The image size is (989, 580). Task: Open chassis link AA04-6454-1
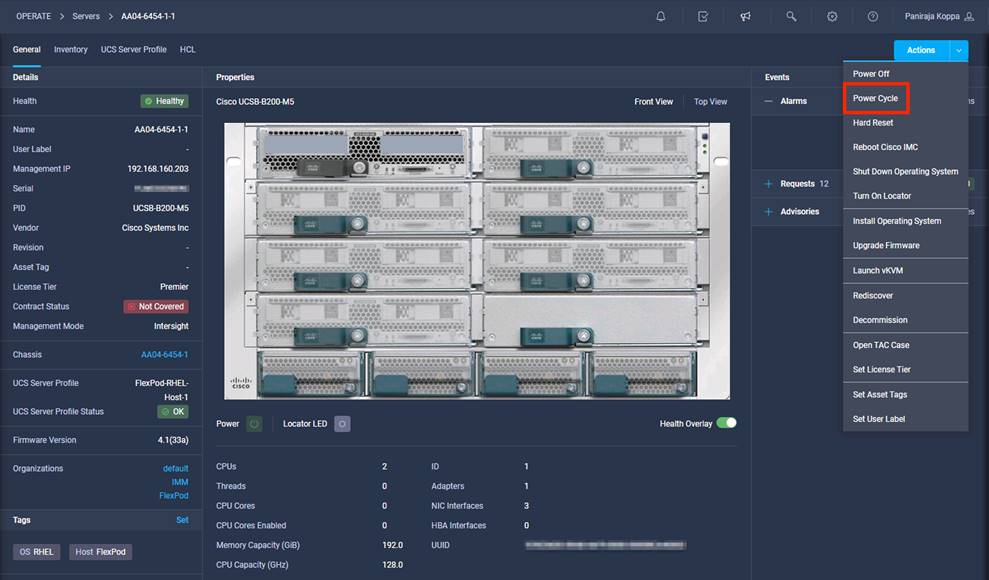click(164, 355)
